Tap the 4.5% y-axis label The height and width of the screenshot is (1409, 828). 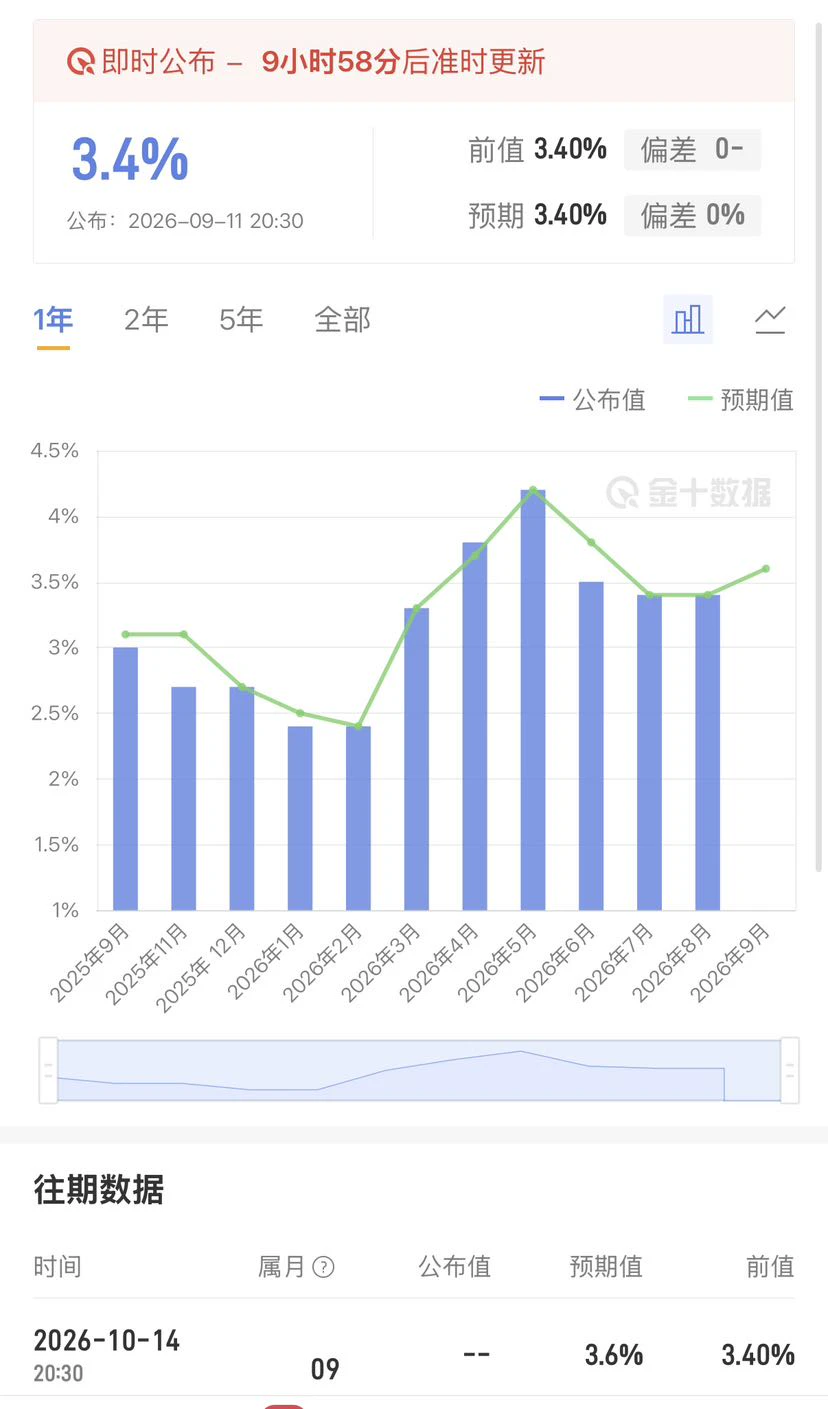tap(54, 451)
